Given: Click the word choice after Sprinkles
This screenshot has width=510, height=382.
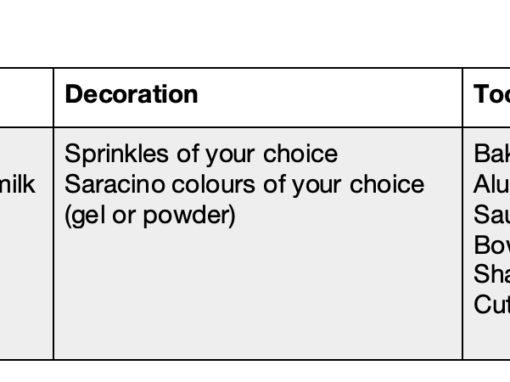Looking at the screenshot, I should point(301,154).
